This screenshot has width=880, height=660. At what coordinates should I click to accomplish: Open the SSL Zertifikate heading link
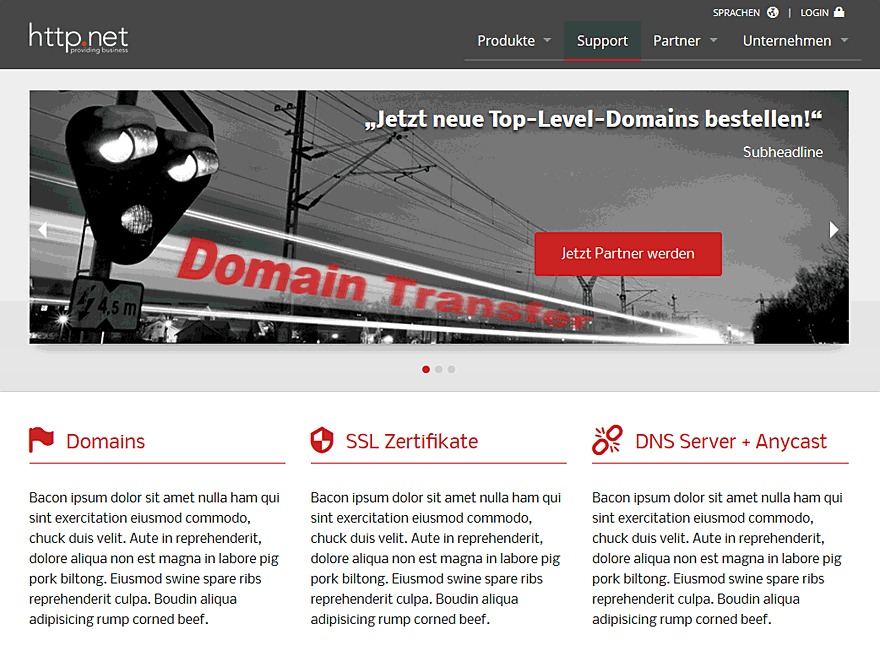point(411,441)
